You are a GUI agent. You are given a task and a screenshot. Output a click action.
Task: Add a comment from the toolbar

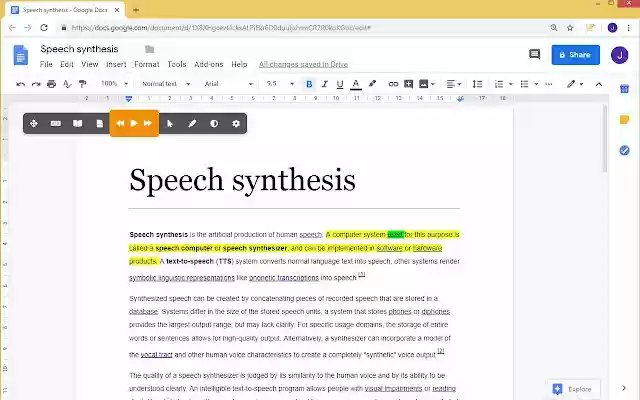click(408, 84)
